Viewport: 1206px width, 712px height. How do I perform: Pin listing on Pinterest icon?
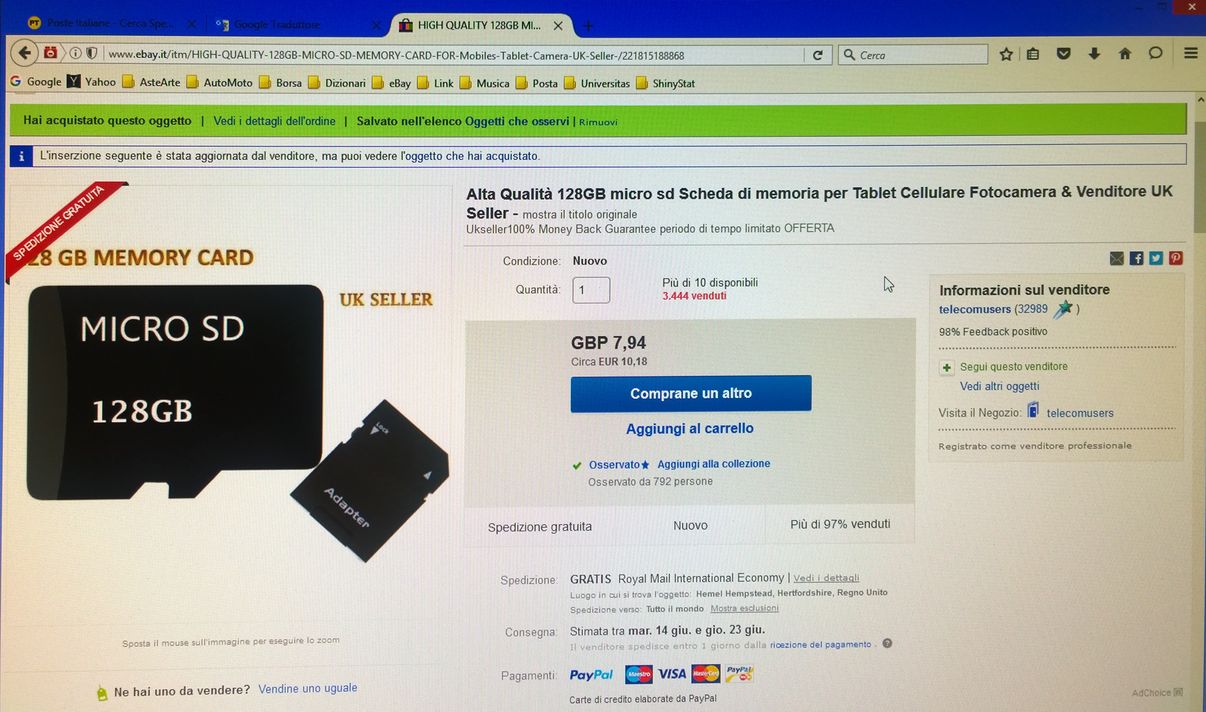(x=1175, y=258)
